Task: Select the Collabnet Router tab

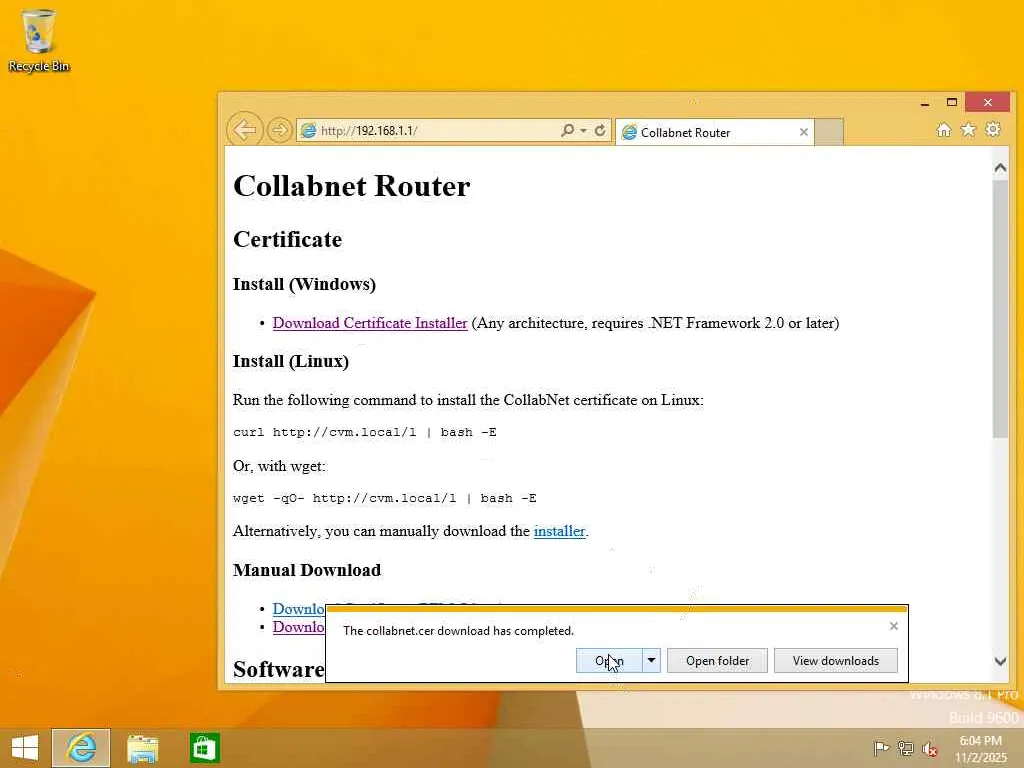Action: click(714, 133)
